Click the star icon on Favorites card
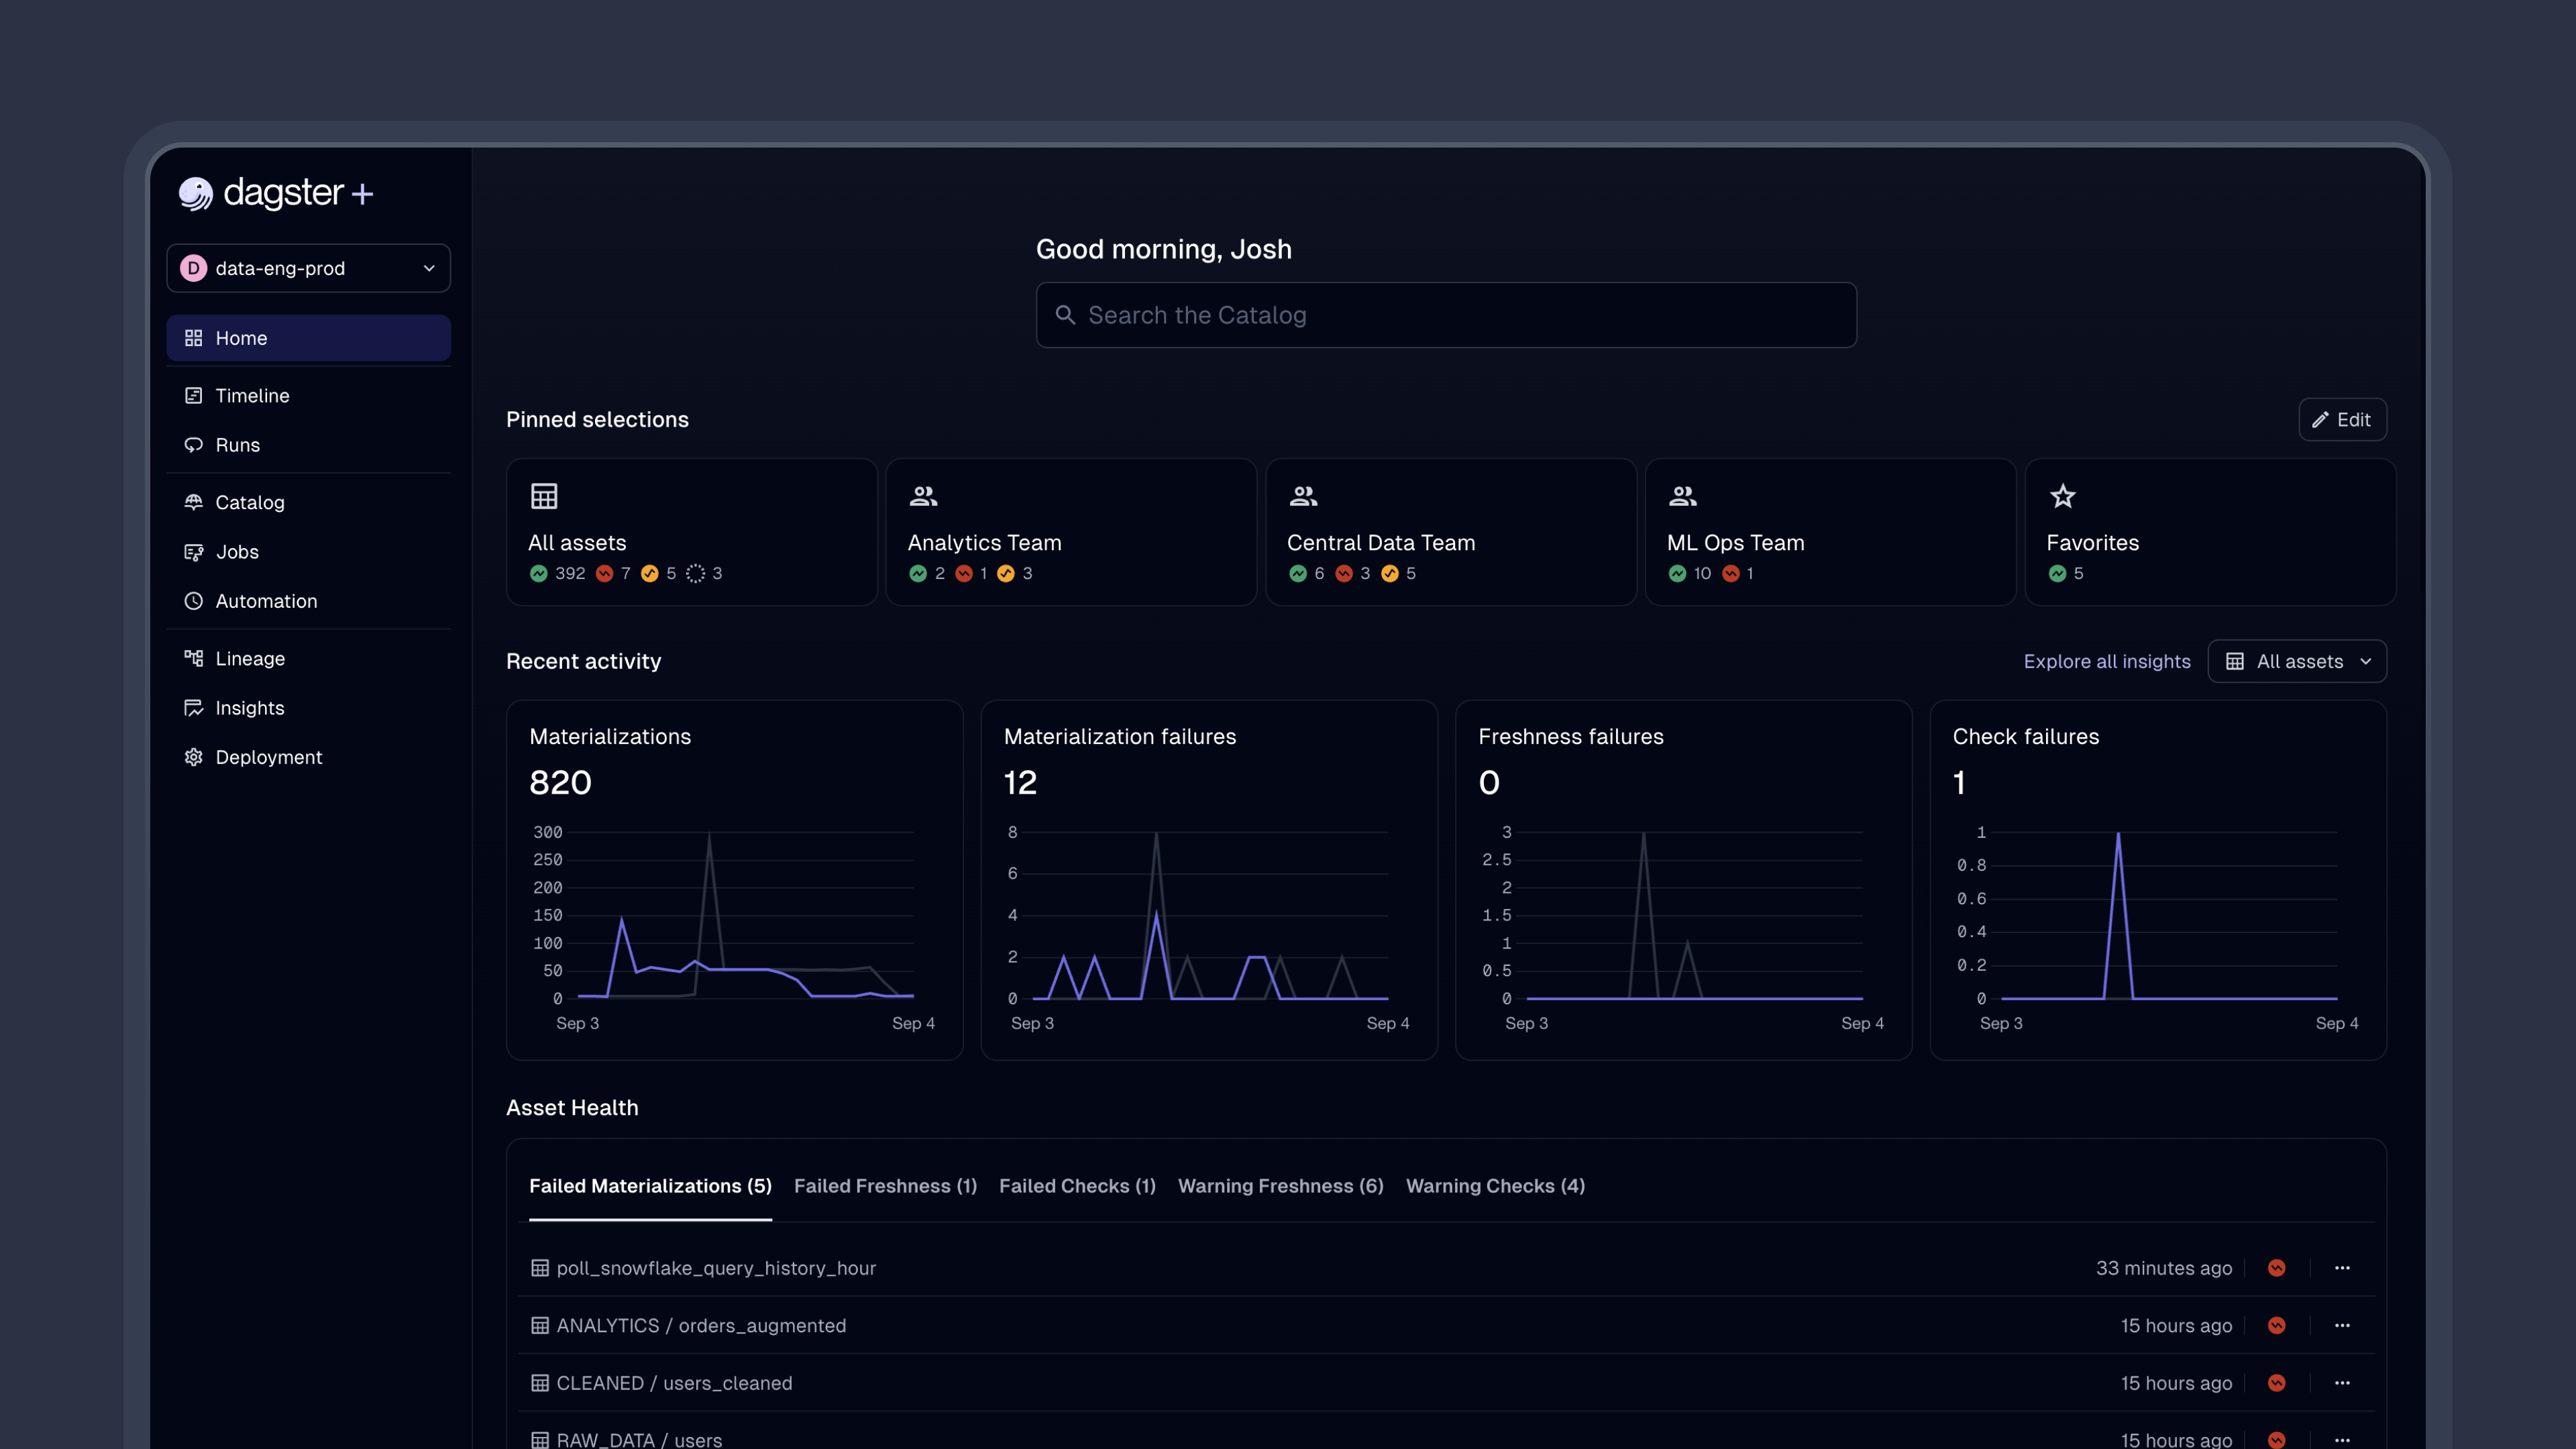 coord(2062,496)
